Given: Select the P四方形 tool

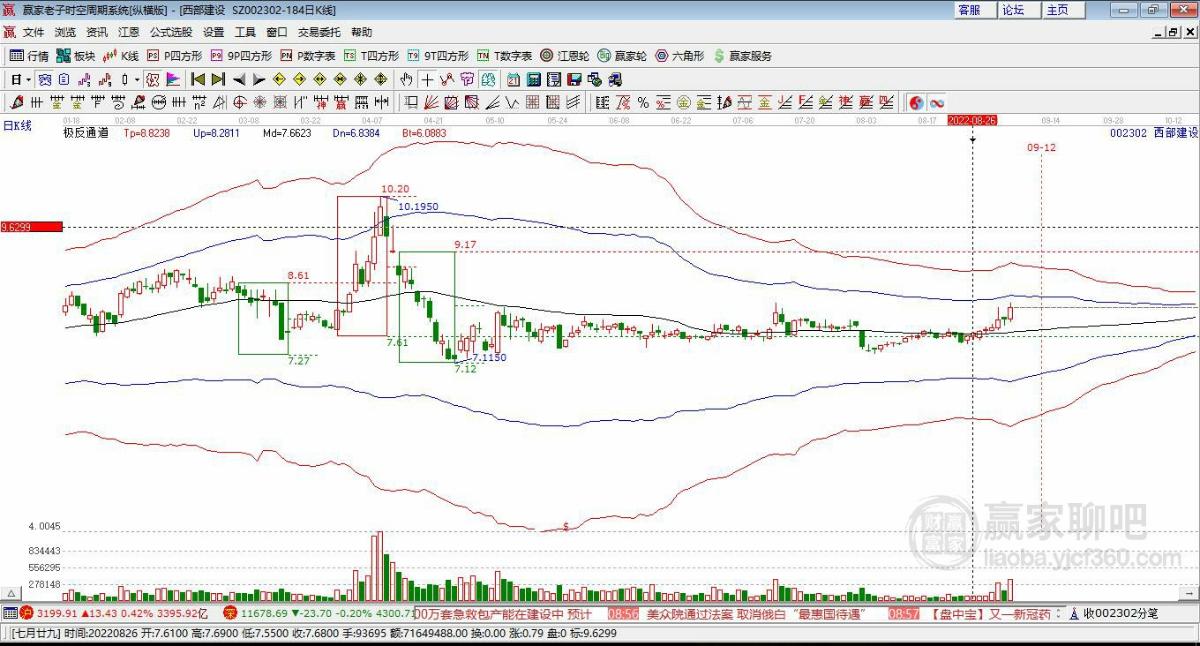Looking at the screenshot, I should click(x=175, y=56).
